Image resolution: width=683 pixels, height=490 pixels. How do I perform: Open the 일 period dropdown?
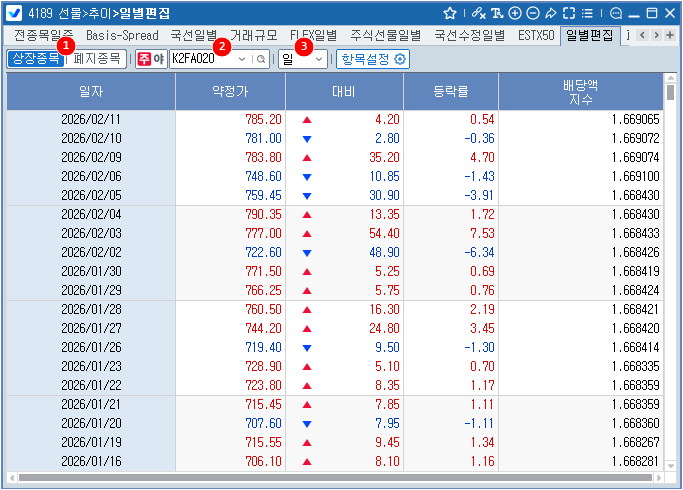coord(304,59)
